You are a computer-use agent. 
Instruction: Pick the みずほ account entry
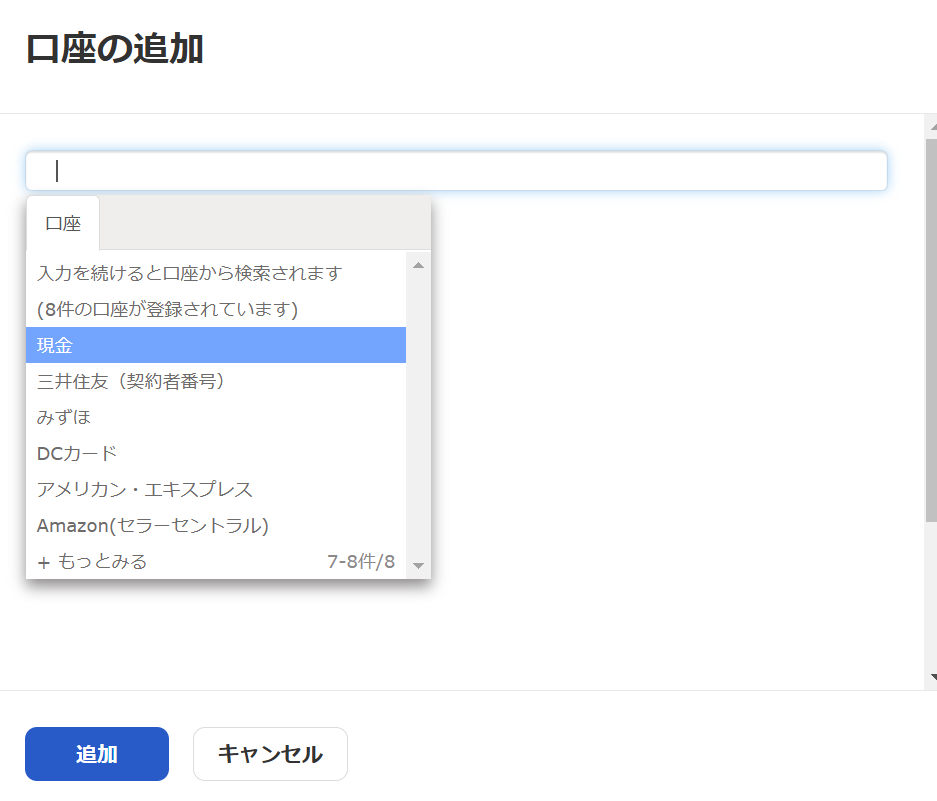(216, 417)
